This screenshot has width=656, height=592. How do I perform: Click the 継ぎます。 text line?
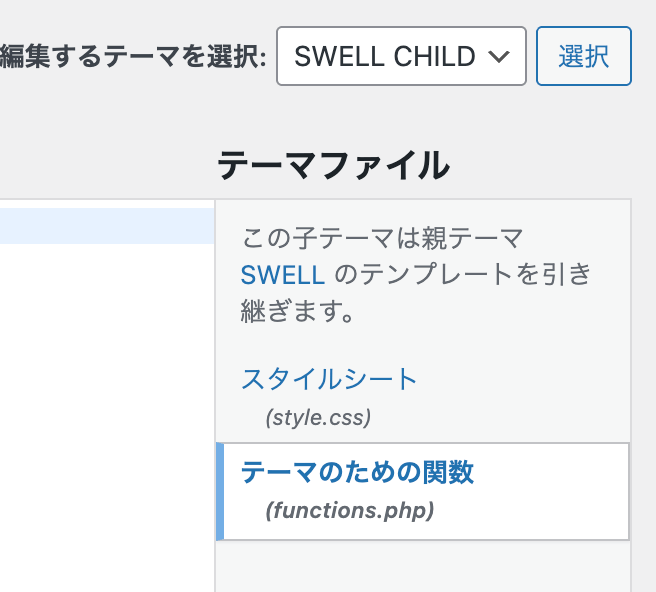pos(298,310)
